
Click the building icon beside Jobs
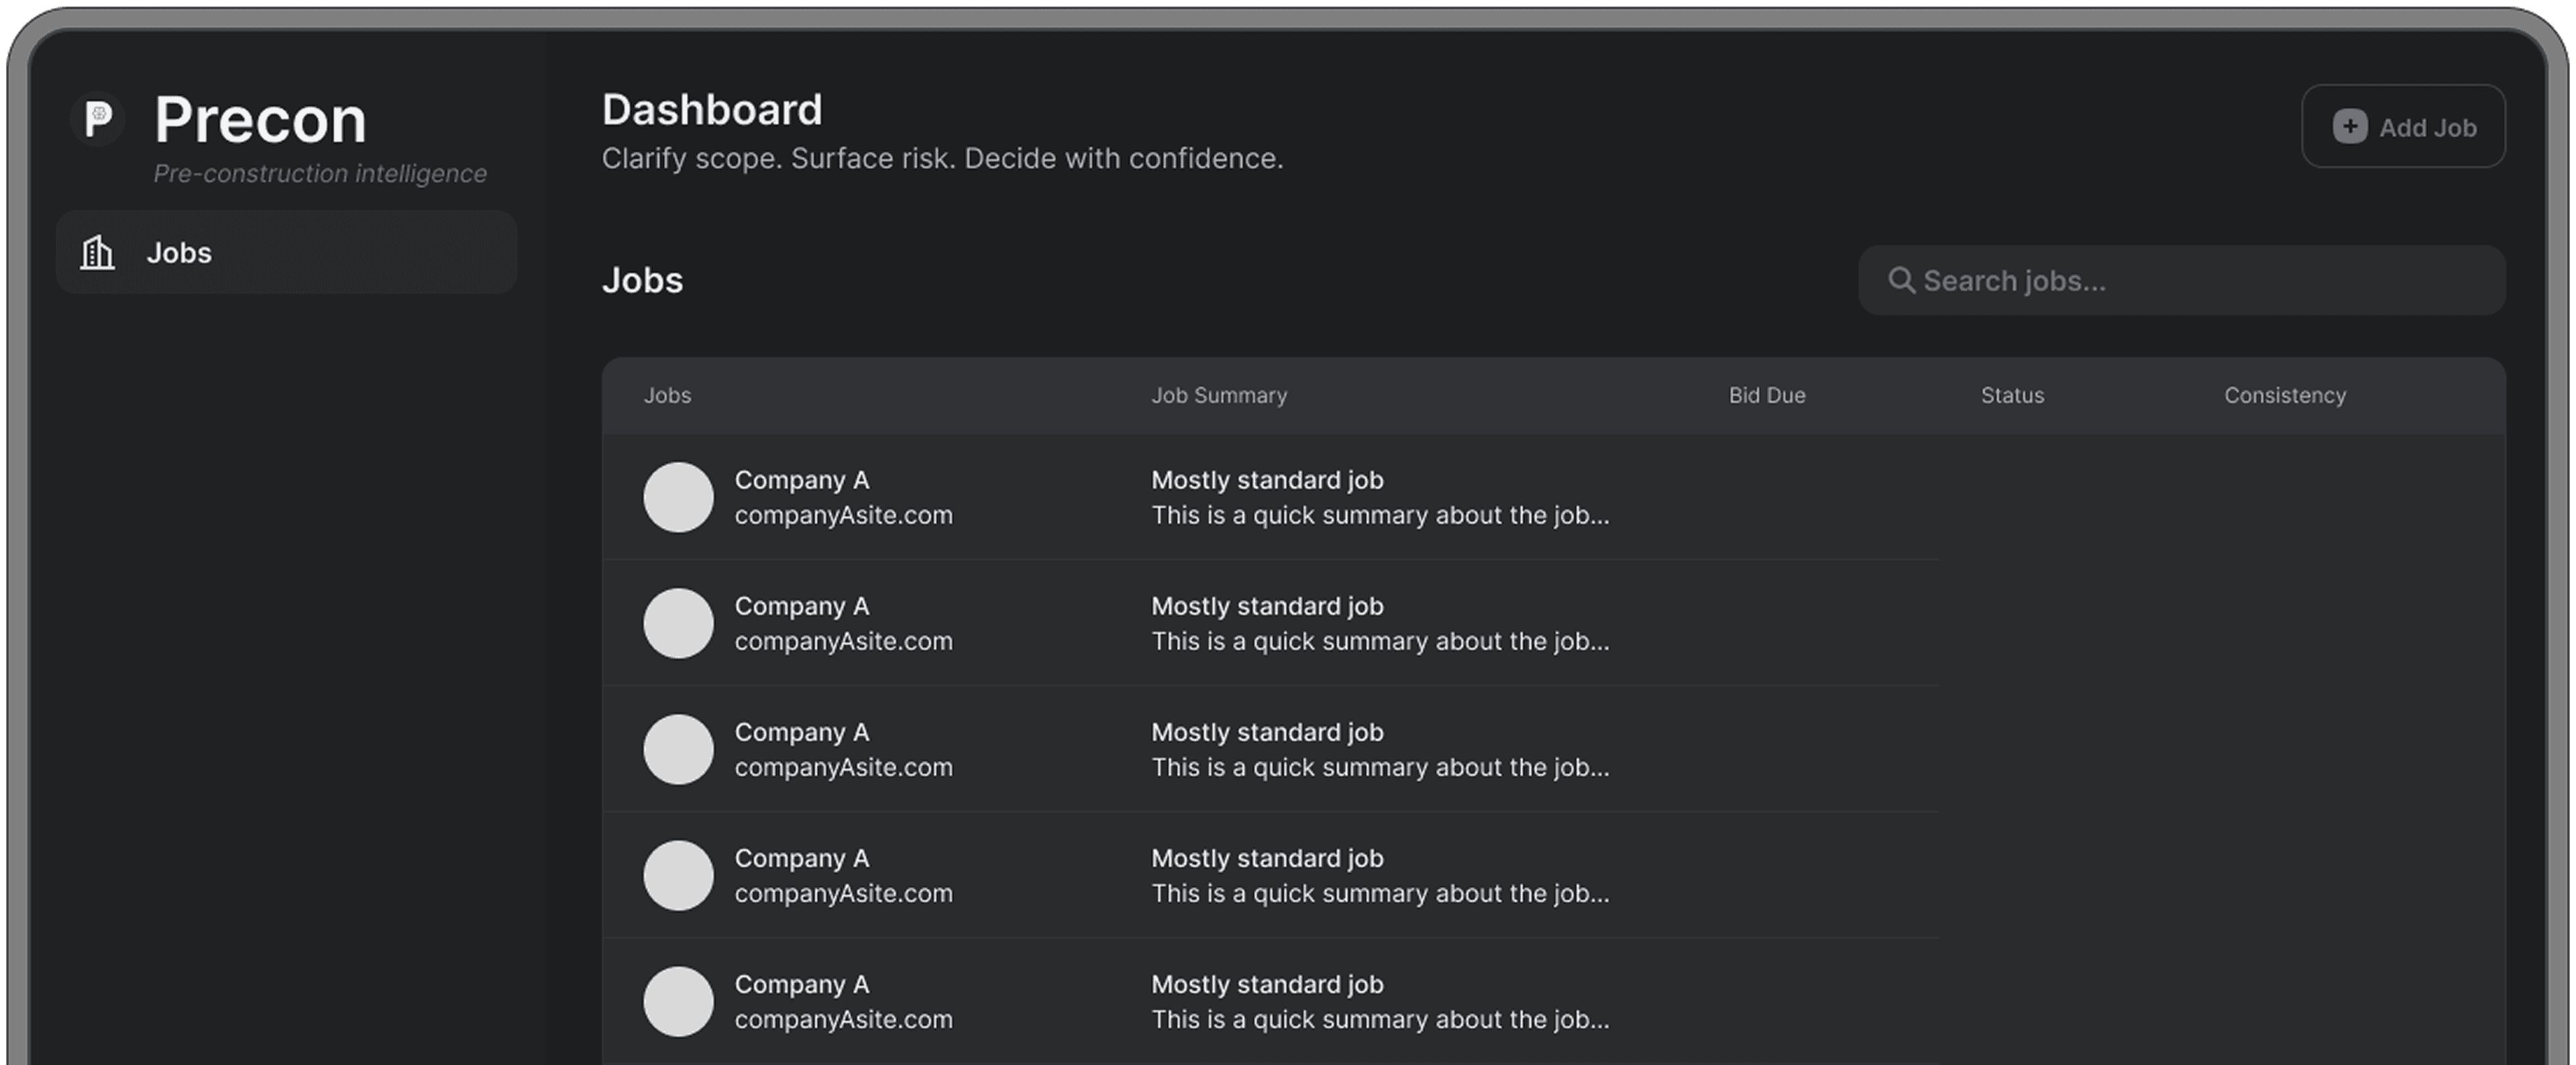pyautogui.click(x=97, y=252)
